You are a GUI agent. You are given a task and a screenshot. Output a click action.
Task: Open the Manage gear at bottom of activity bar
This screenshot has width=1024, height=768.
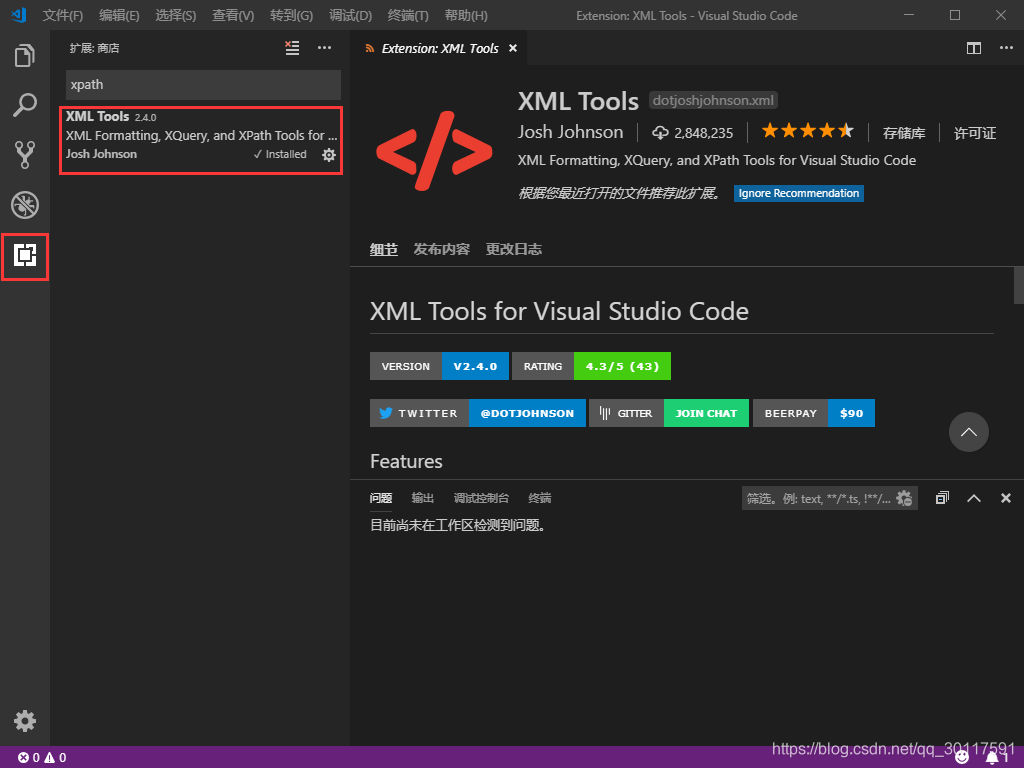pyautogui.click(x=25, y=721)
